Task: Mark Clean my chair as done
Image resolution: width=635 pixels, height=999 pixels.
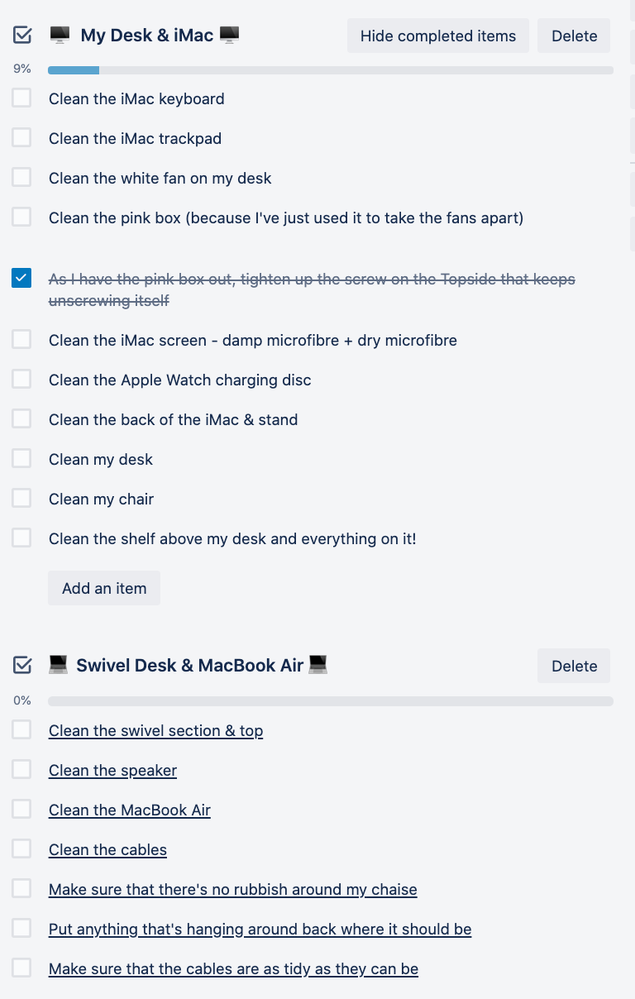Action: (x=21, y=498)
